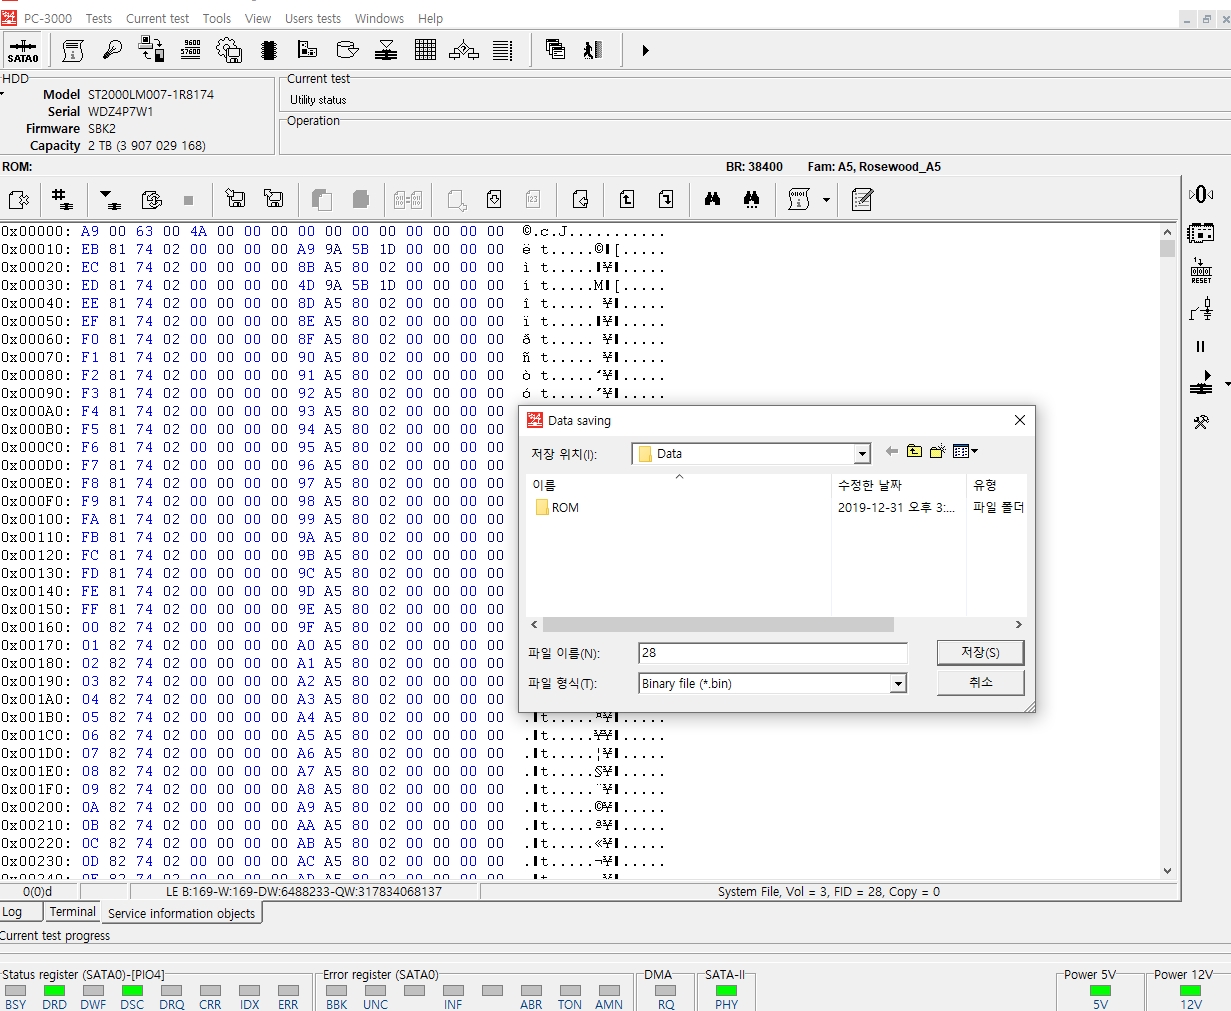
Task: Switch to the Terminal tab
Action: click(x=73, y=912)
